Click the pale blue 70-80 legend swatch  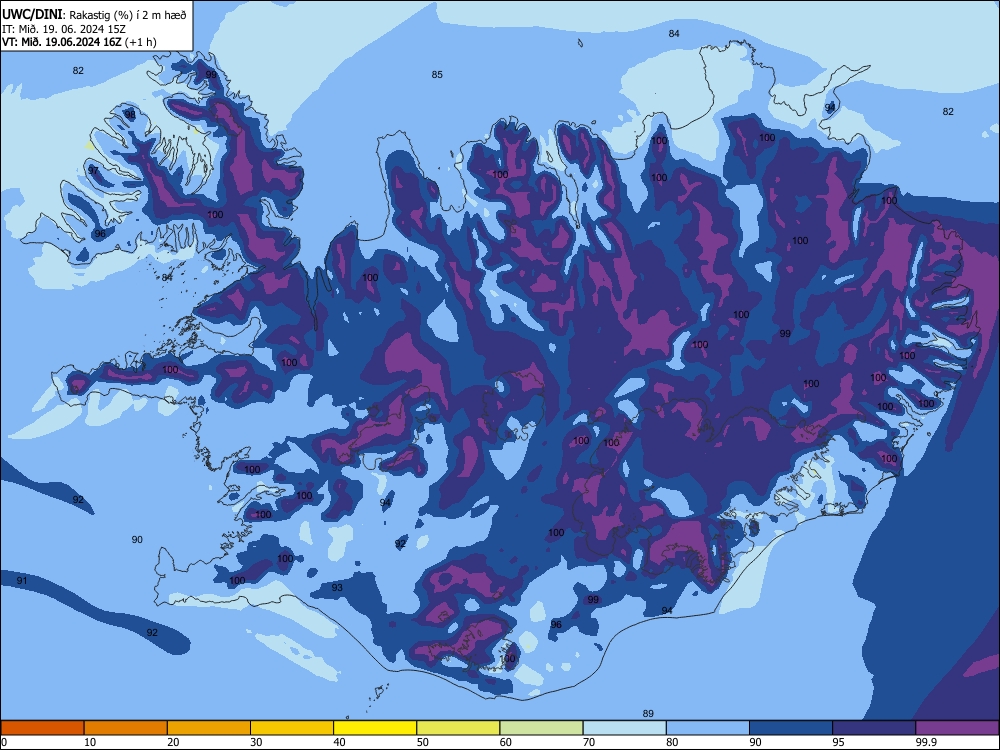(624, 728)
